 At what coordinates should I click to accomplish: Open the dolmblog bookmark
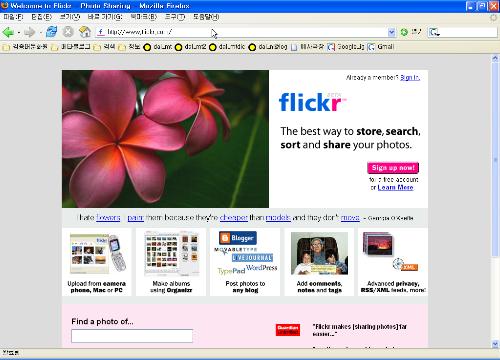[268, 47]
